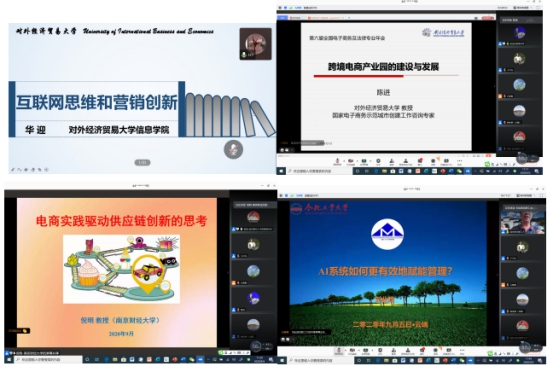
Task: Open invite icon in toolbar below 跨境电商 slide
Action: 392,161
